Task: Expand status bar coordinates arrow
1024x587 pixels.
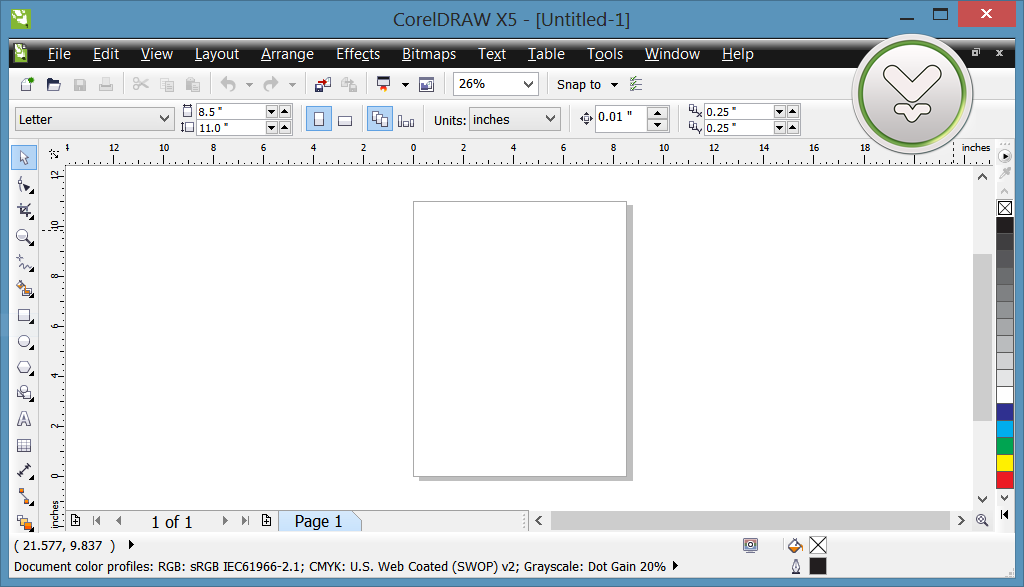Action: (x=131, y=545)
